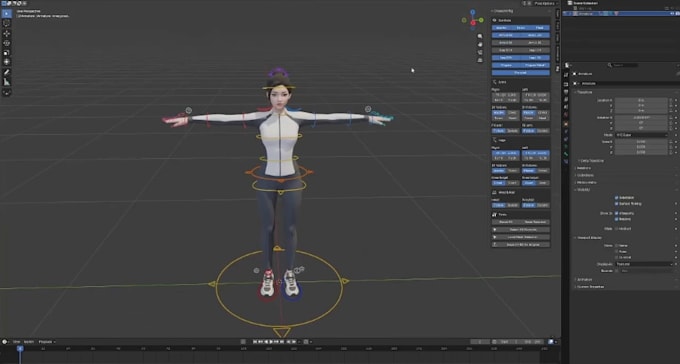The image size is (680, 364).
Task: Open the Pose Options dropdown in header
Action: (x=546, y=3)
